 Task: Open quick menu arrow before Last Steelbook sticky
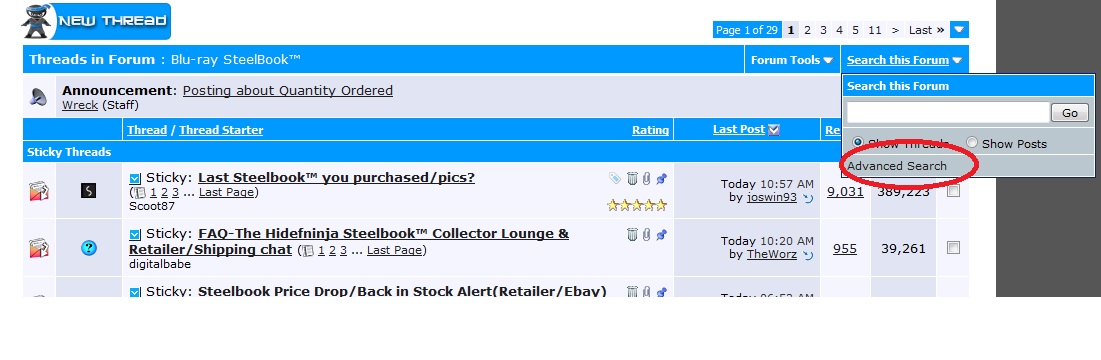tap(135, 178)
